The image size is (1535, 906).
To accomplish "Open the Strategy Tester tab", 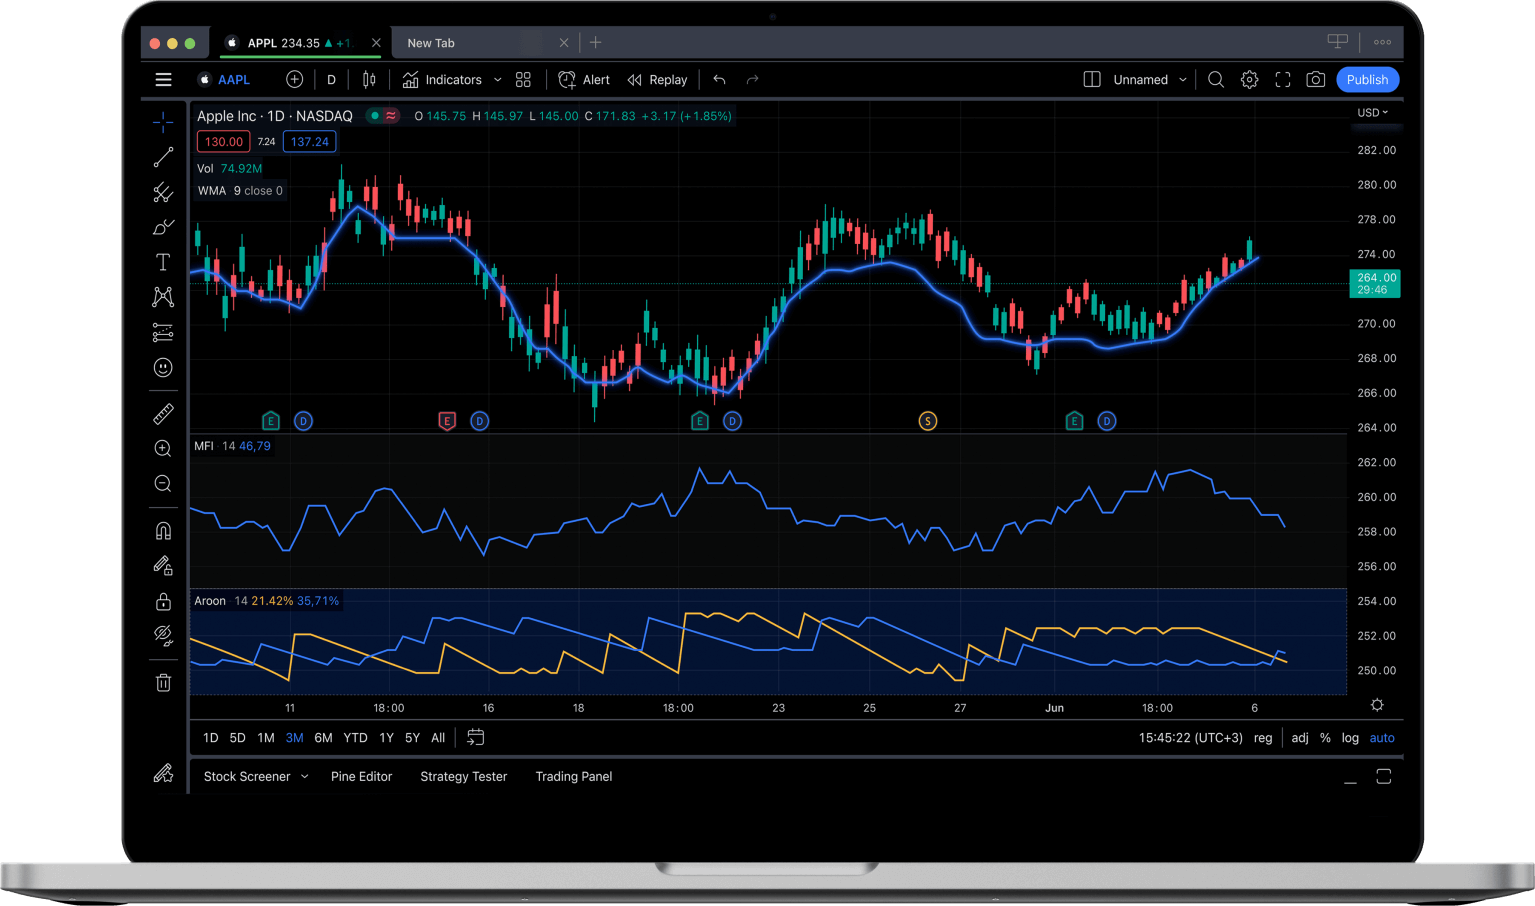I will [463, 777].
